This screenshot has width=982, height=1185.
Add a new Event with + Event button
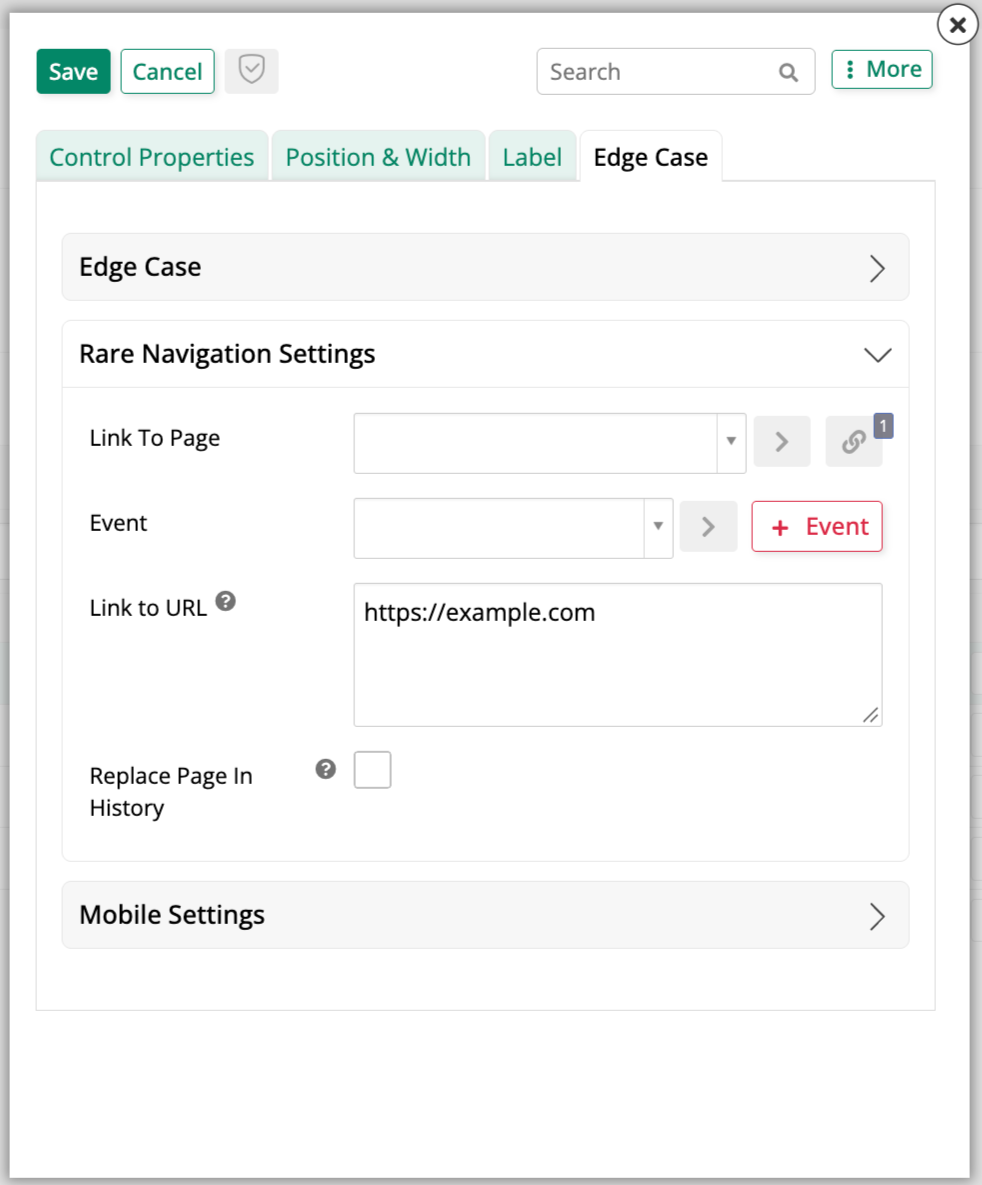pos(816,526)
